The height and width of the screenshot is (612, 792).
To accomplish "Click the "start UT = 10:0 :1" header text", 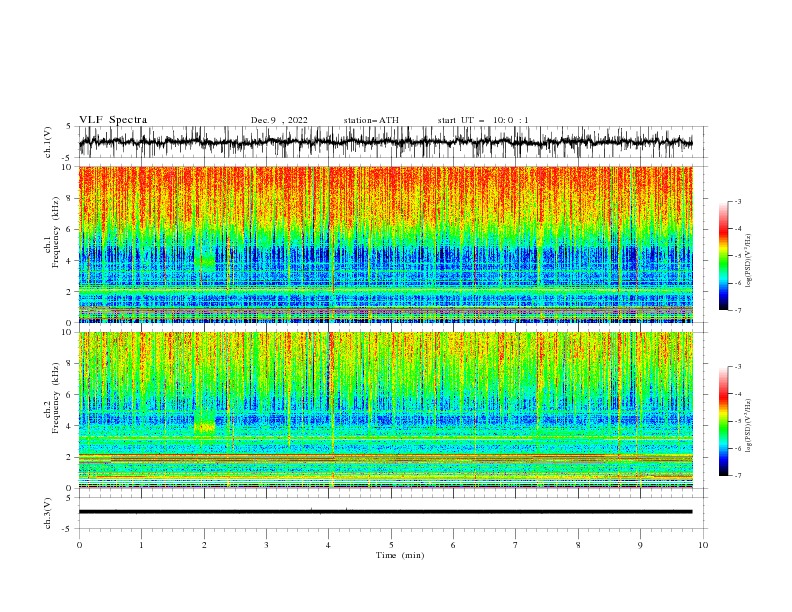I will point(483,120).
